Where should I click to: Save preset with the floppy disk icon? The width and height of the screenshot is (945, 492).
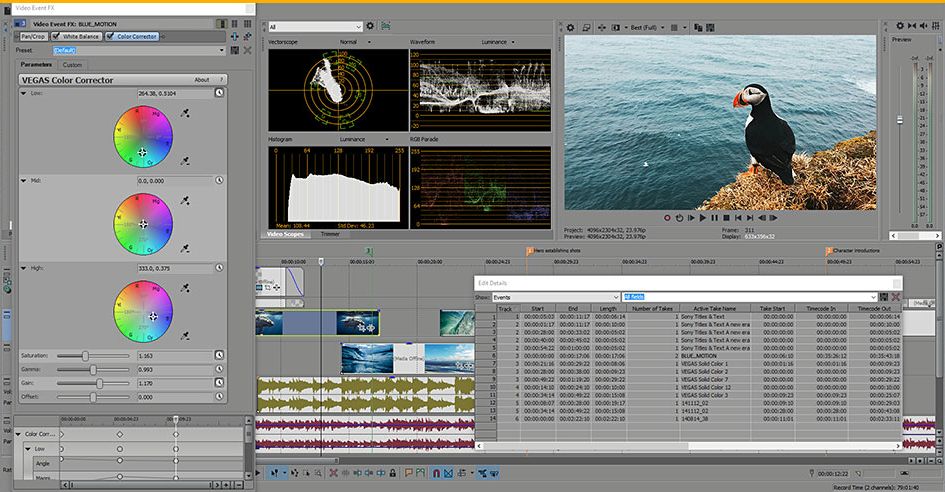[x=235, y=49]
